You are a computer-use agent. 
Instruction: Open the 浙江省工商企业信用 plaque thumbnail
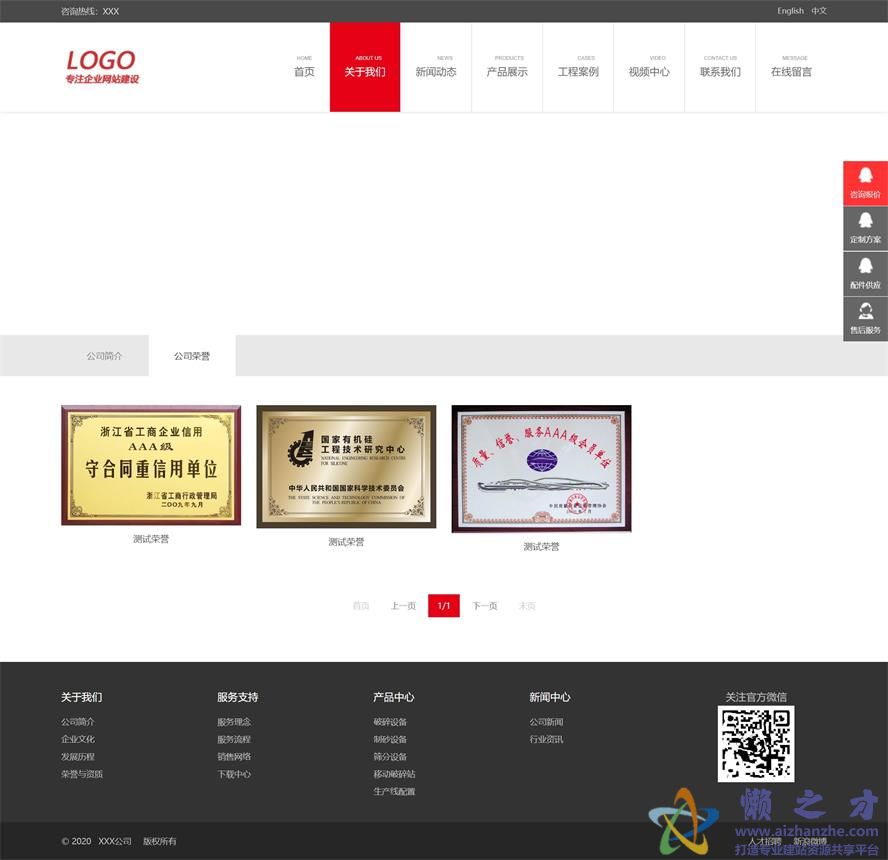point(151,465)
